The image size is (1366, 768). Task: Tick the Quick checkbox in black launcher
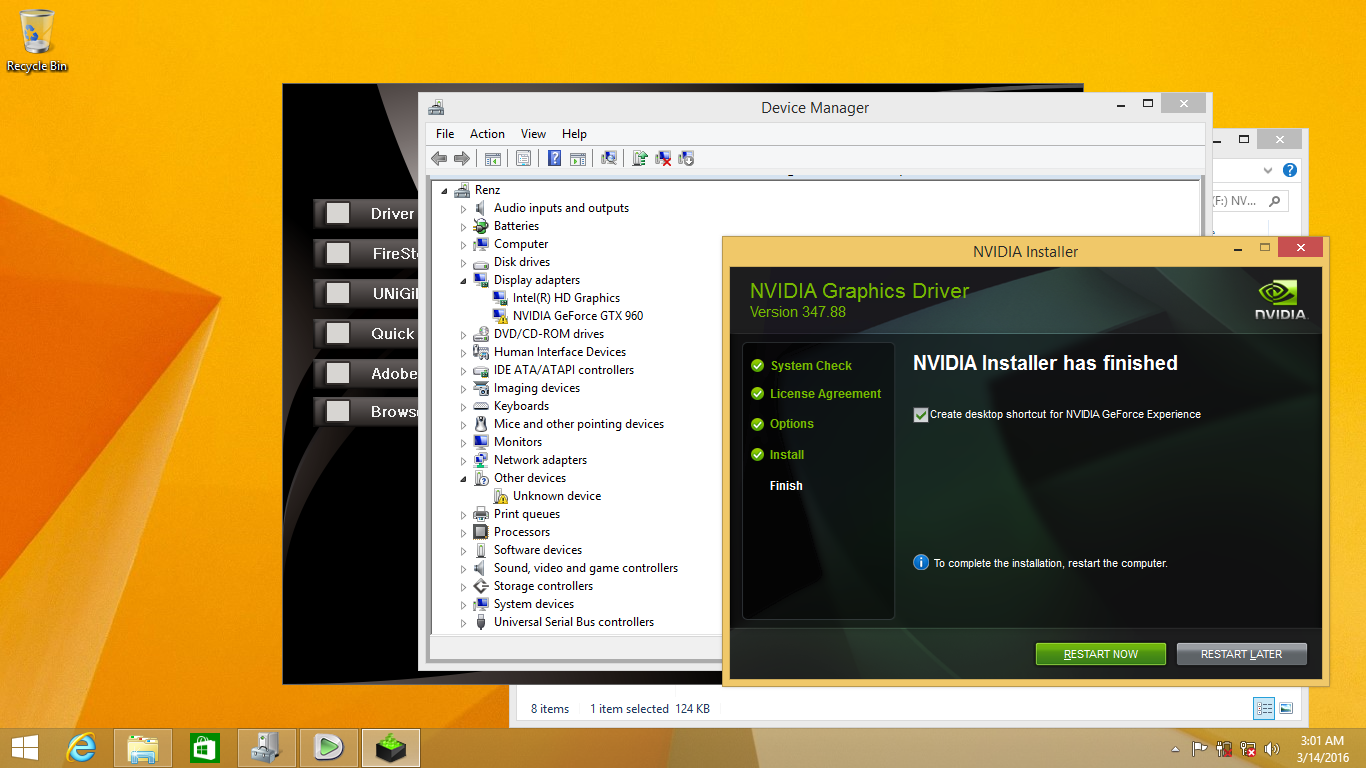point(338,333)
